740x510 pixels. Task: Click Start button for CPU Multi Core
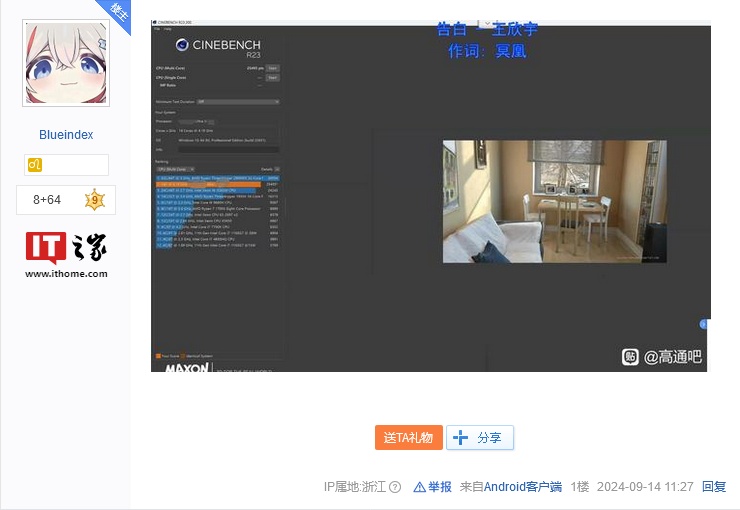tap(272, 68)
